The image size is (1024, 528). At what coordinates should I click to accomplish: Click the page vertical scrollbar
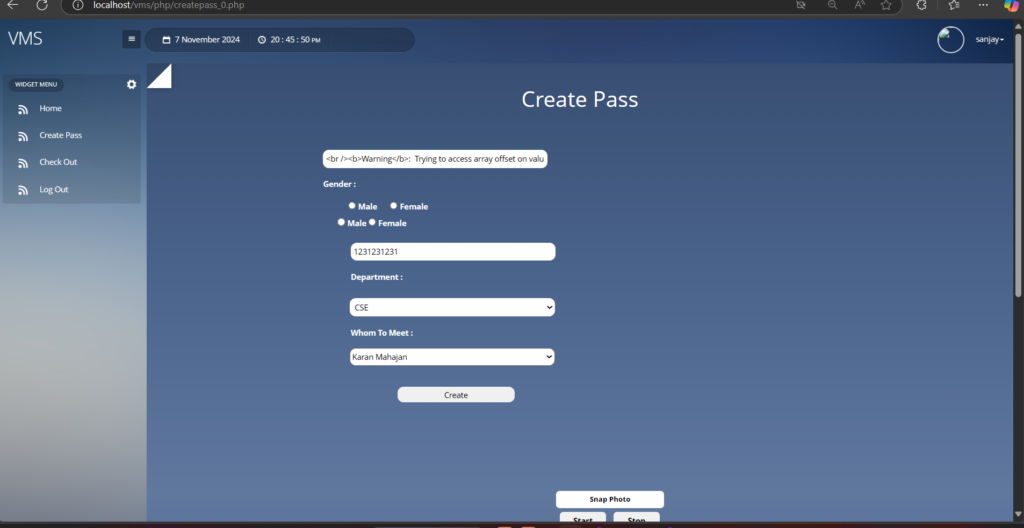pos(1018,163)
